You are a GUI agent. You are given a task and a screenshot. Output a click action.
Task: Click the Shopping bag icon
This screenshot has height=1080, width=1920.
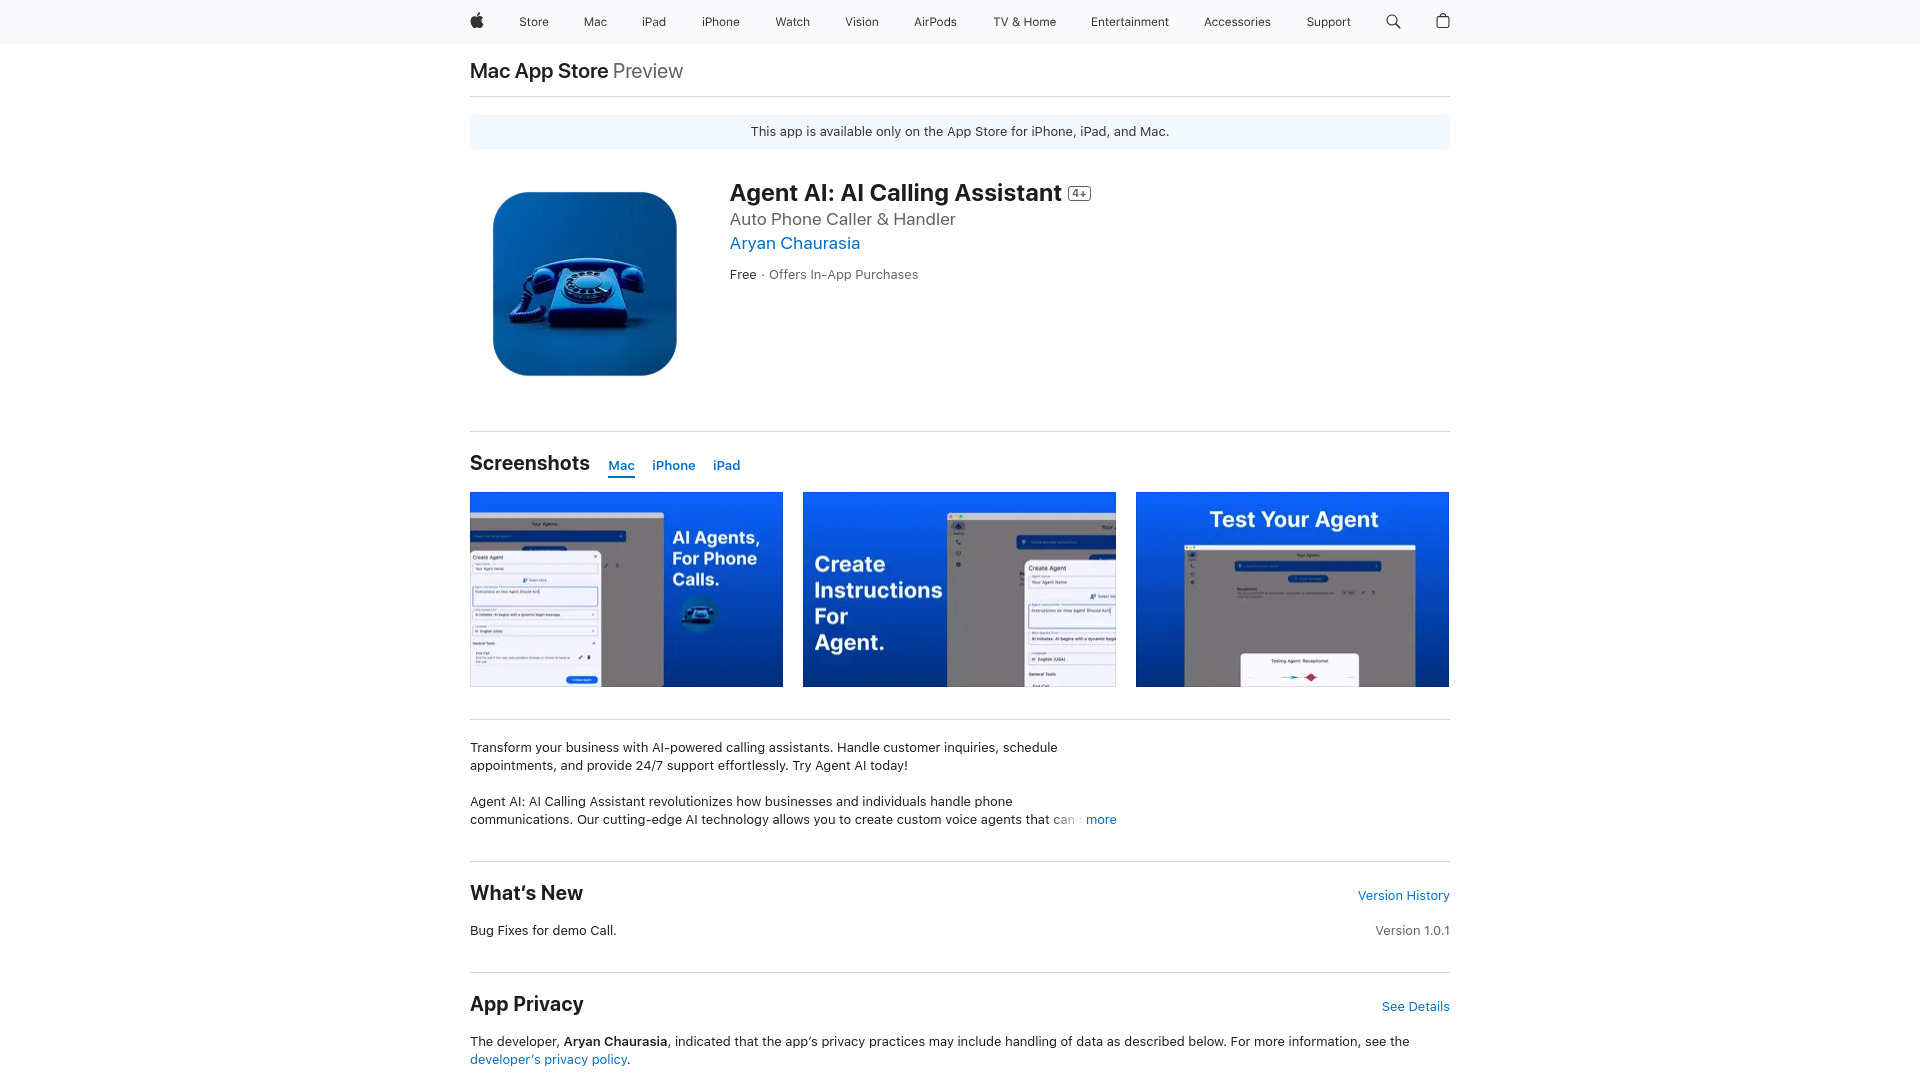(x=1443, y=21)
